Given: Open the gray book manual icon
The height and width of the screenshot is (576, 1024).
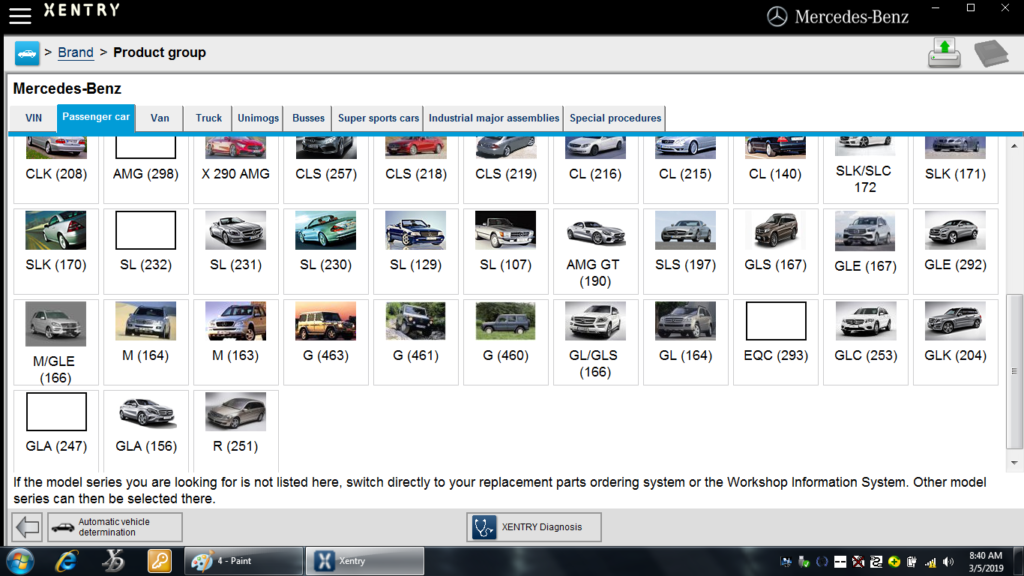Looking at the screenshot, I should 991,54.
